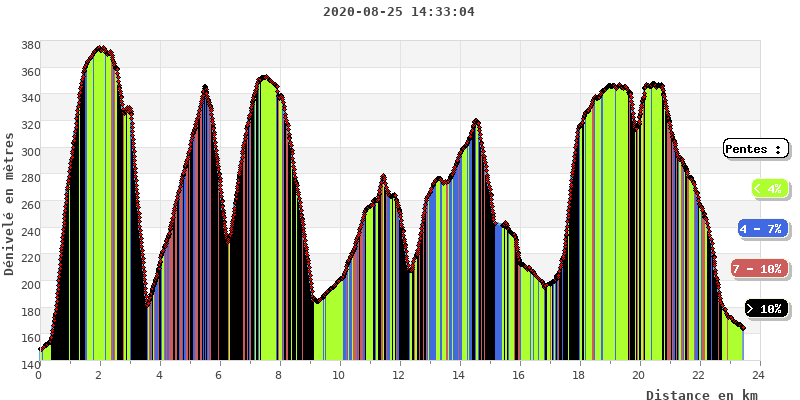Screen dimensions: 800x400
Task: Click the peak data point near km 5.5
Action: pos(205,87)
